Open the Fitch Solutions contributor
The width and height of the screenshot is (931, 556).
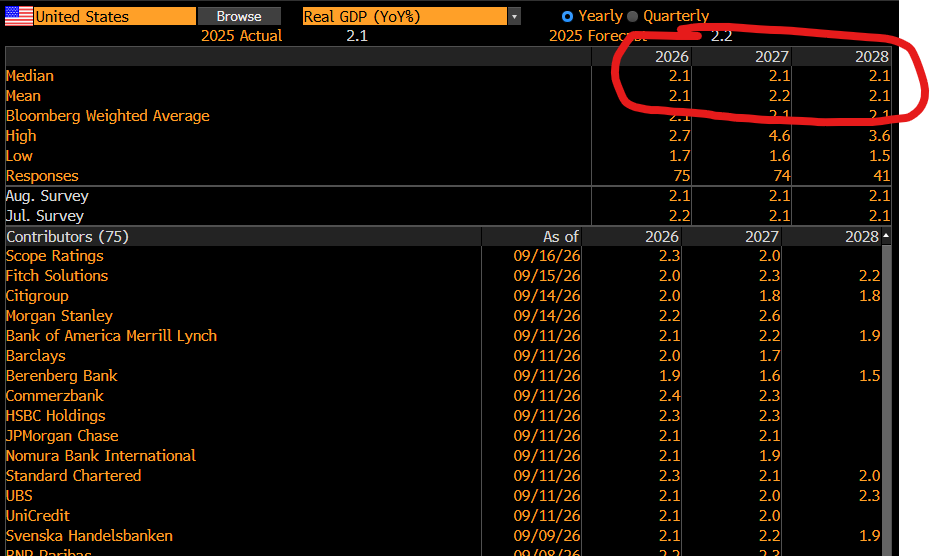57,276
